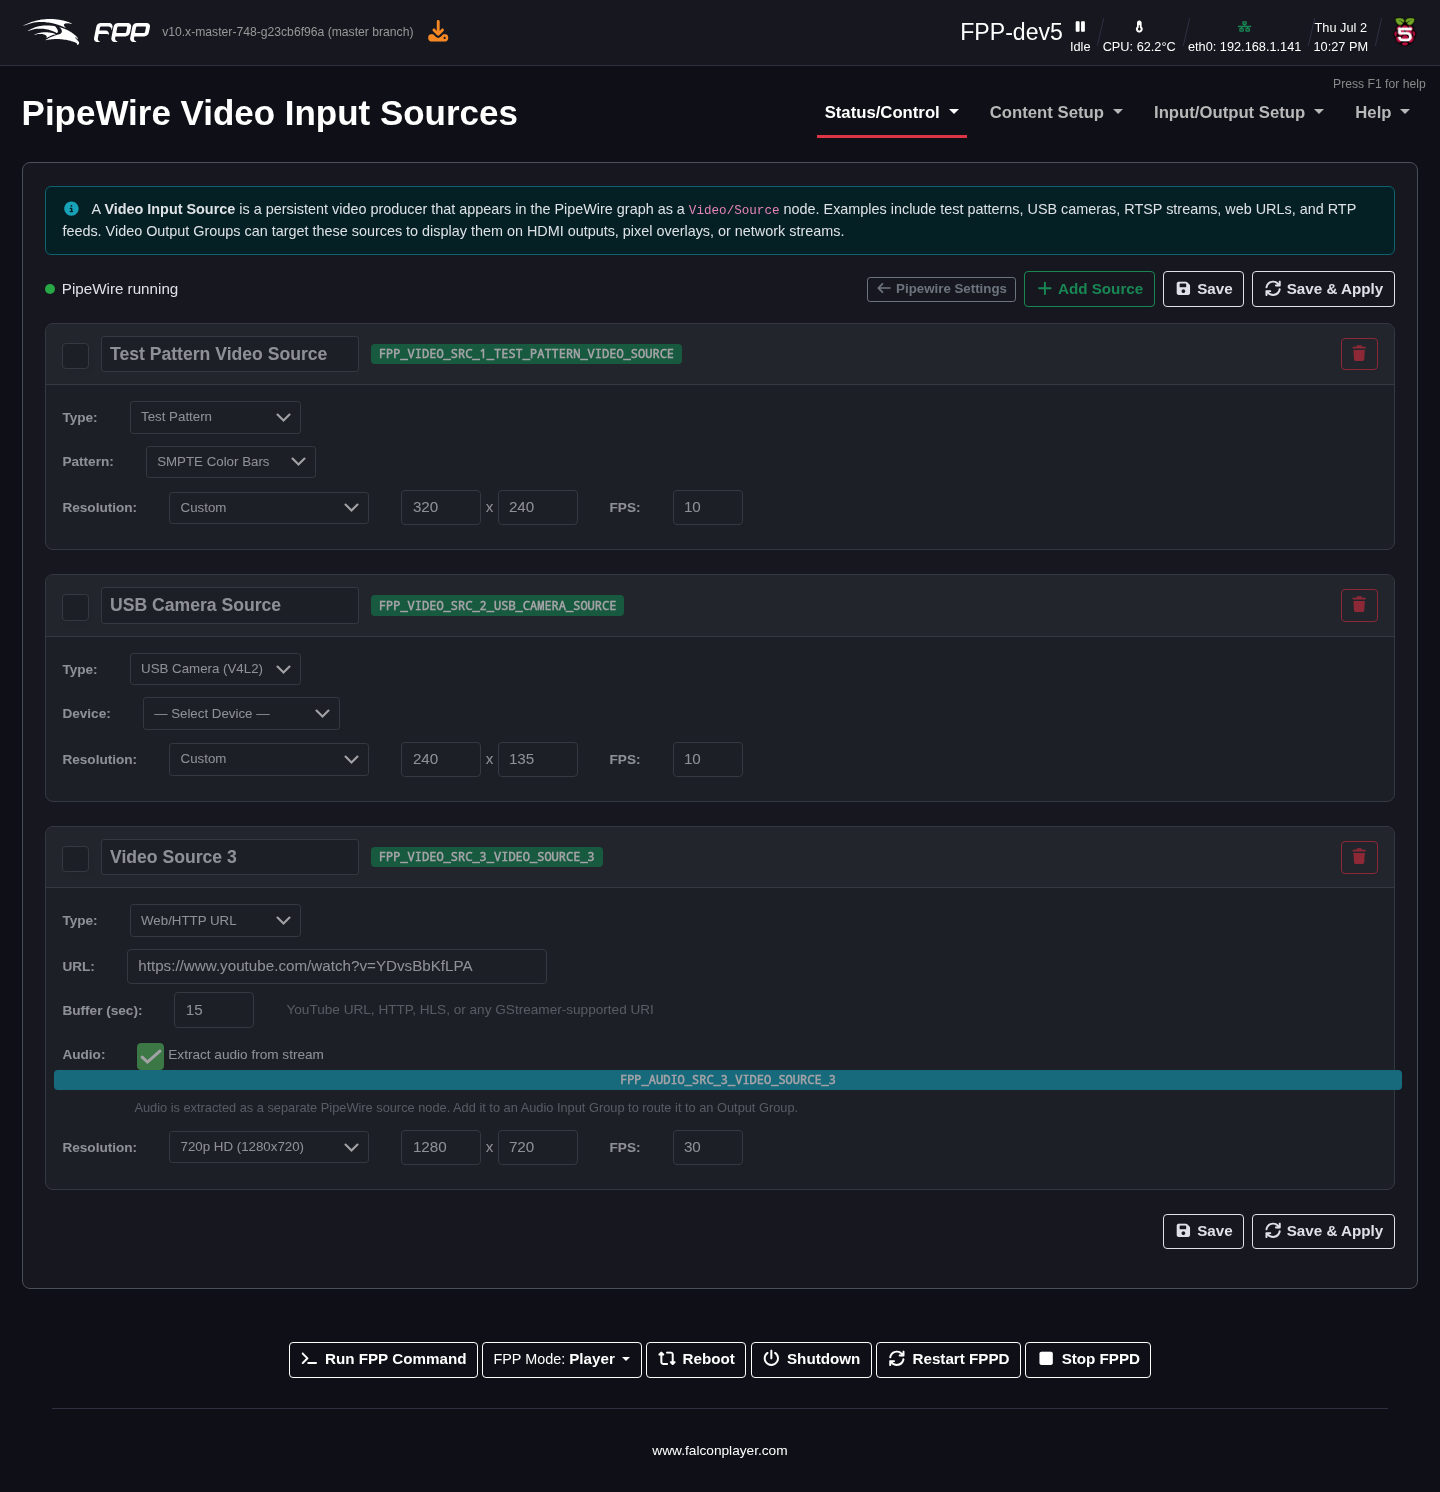The image size is (1440, 1492).
Task: Click the eth0 network status icon
Action: point(1244,27)
